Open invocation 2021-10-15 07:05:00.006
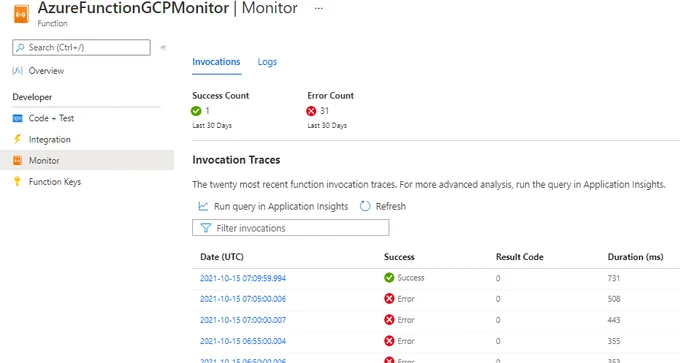 pos(243,299)
